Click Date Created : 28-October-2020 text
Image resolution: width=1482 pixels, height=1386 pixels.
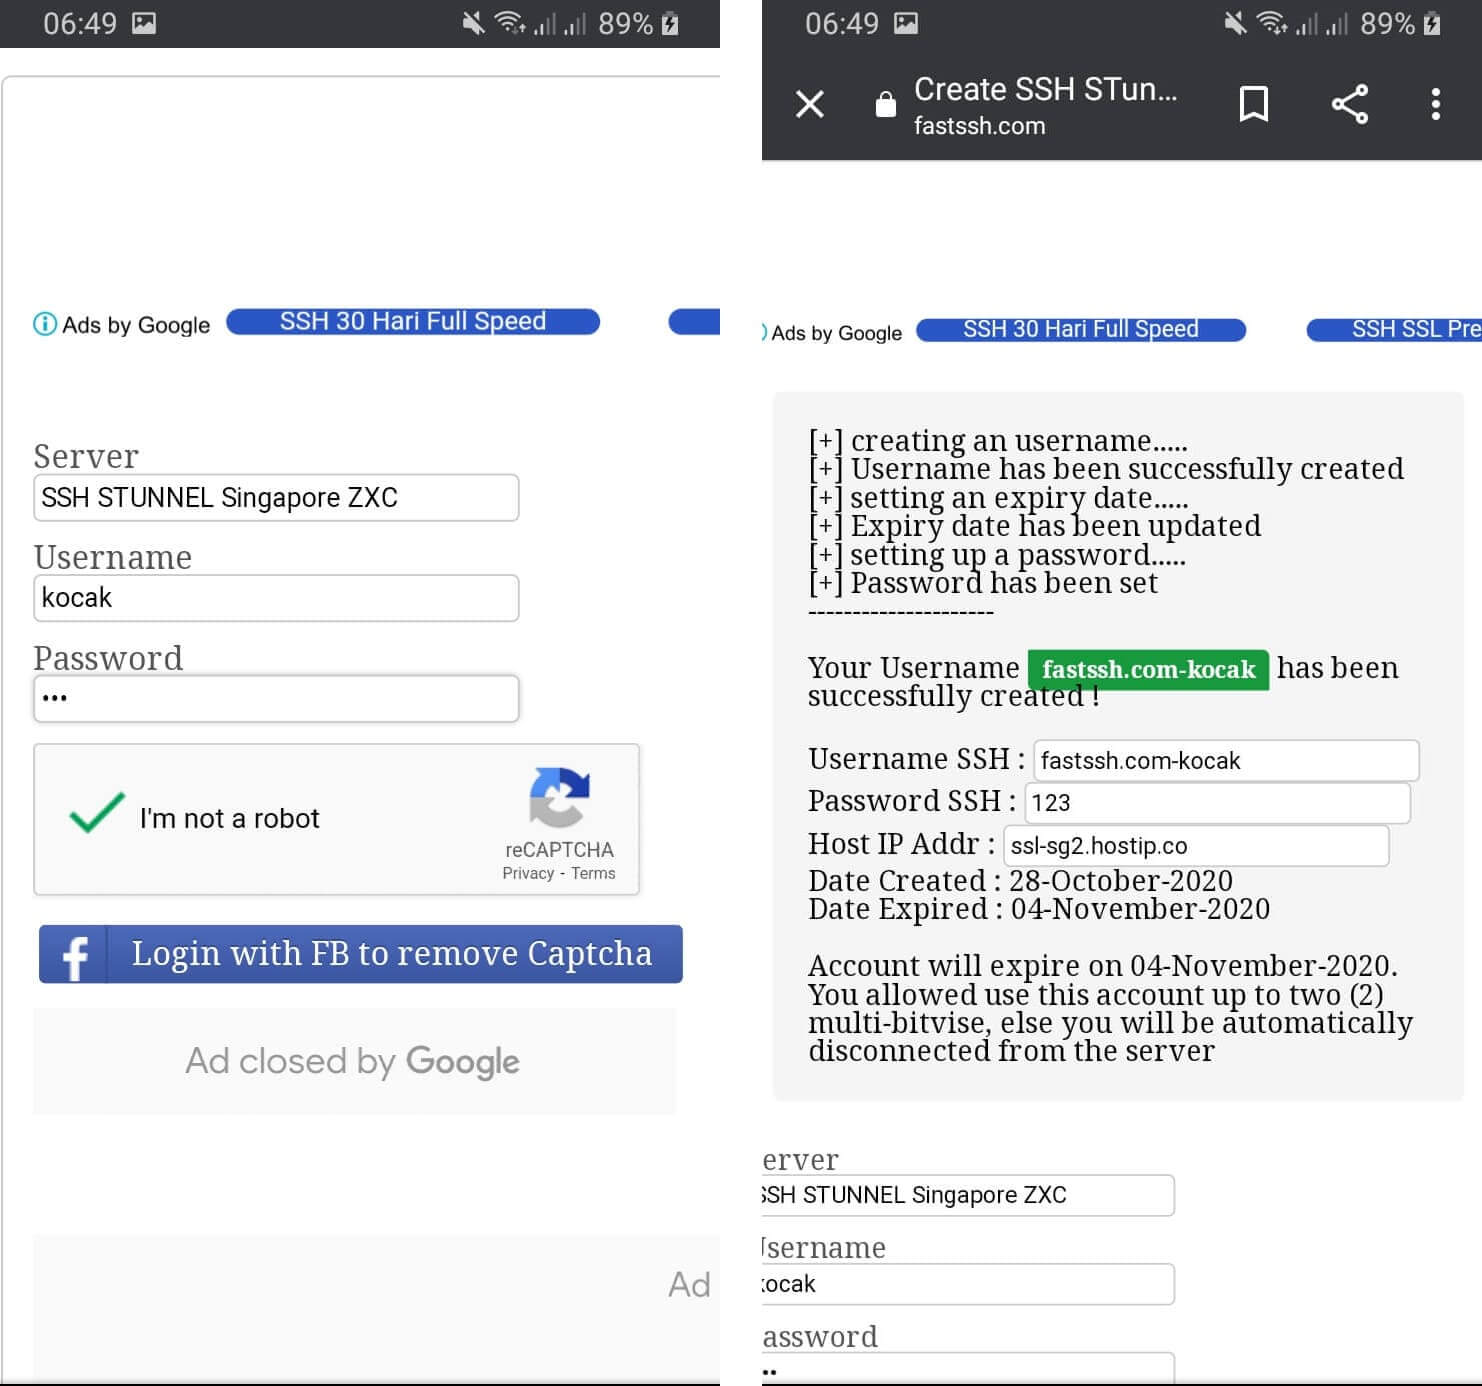[x=1020, y=881]
